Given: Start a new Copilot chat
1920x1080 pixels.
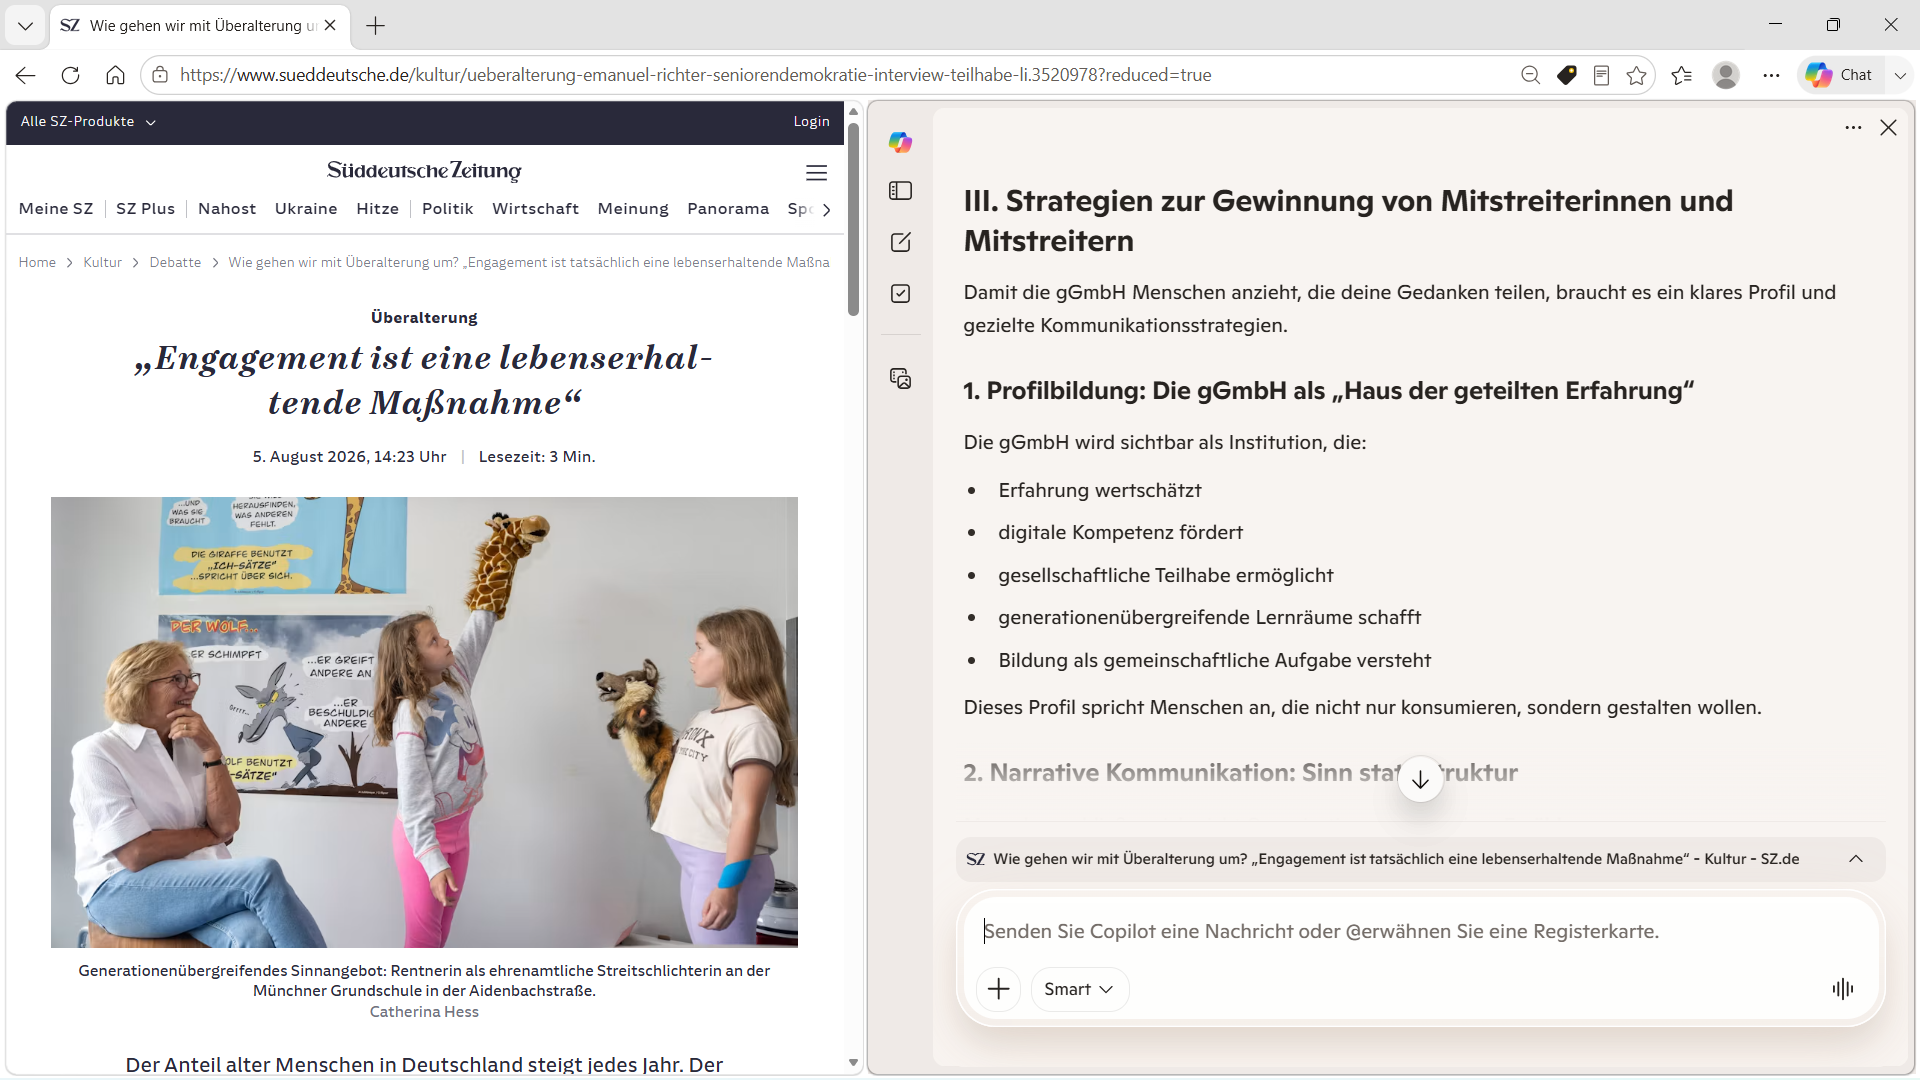Looking at the screenshot, I should pos(900,242).
